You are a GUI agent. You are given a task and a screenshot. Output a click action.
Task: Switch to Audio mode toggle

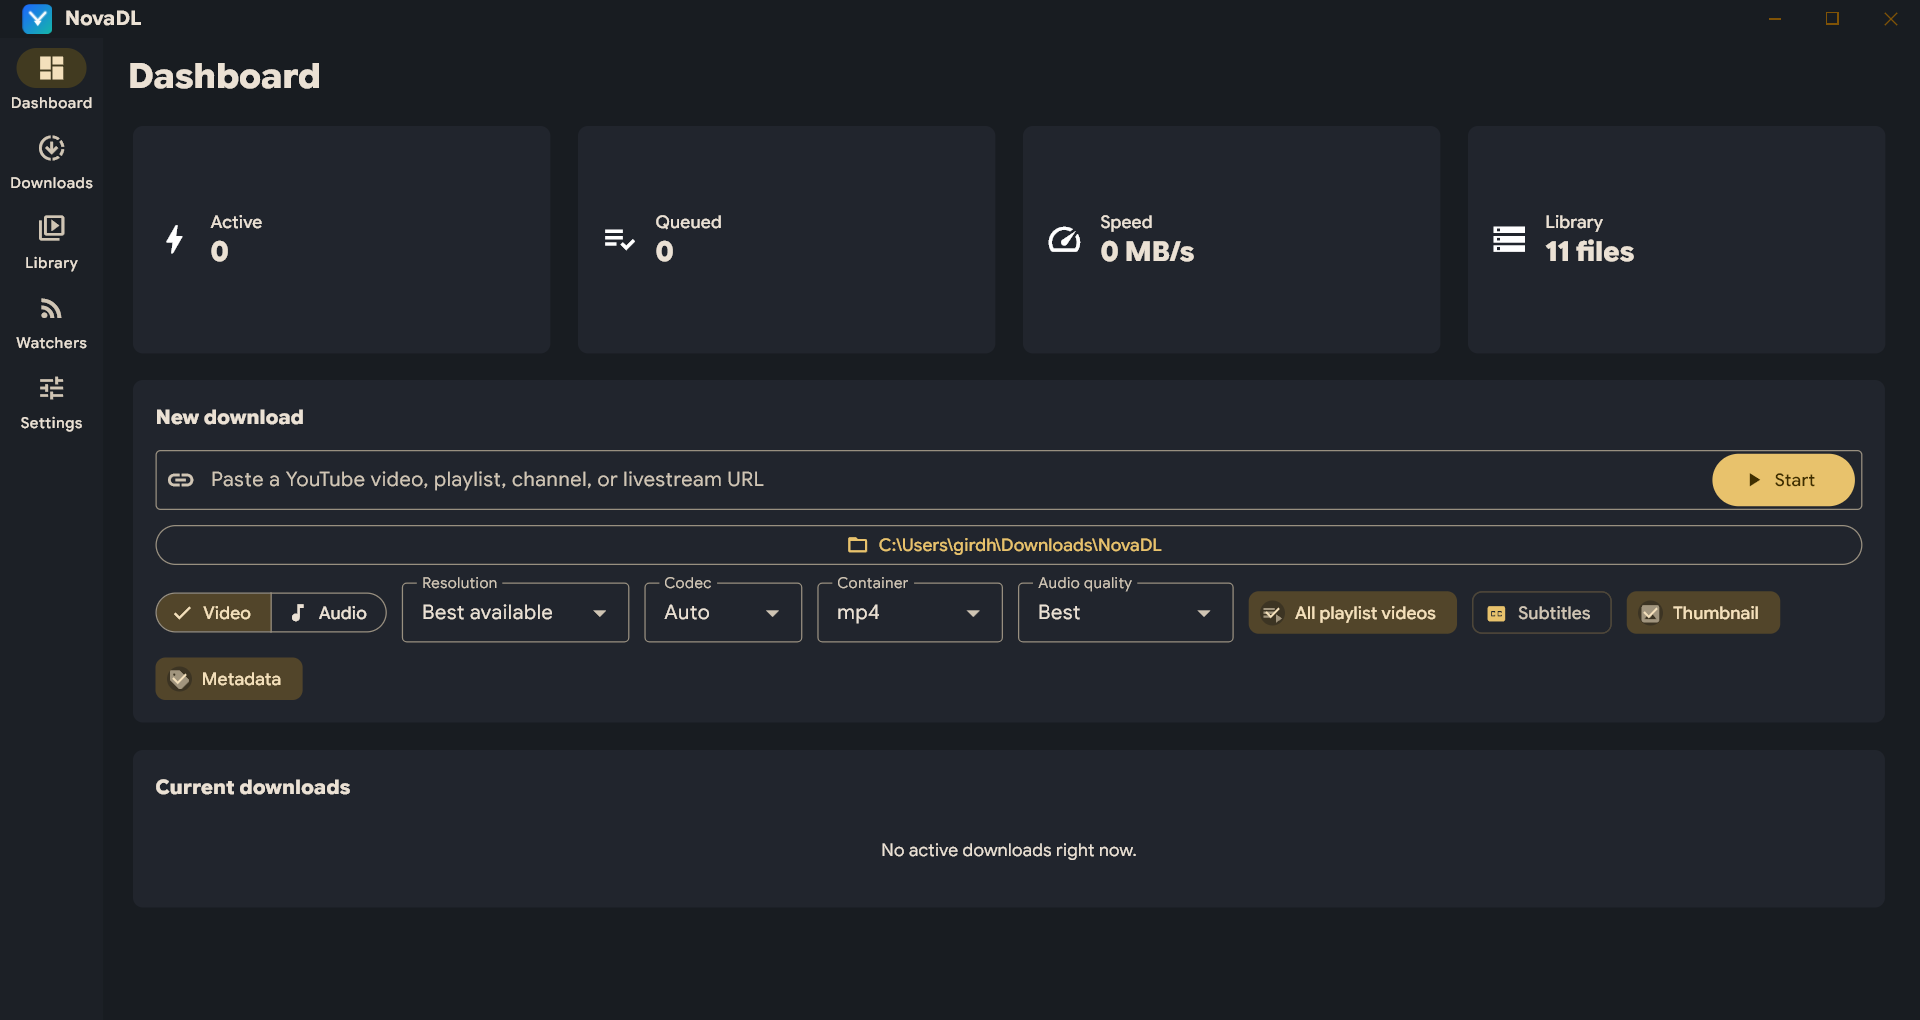[x=329, y=613]
